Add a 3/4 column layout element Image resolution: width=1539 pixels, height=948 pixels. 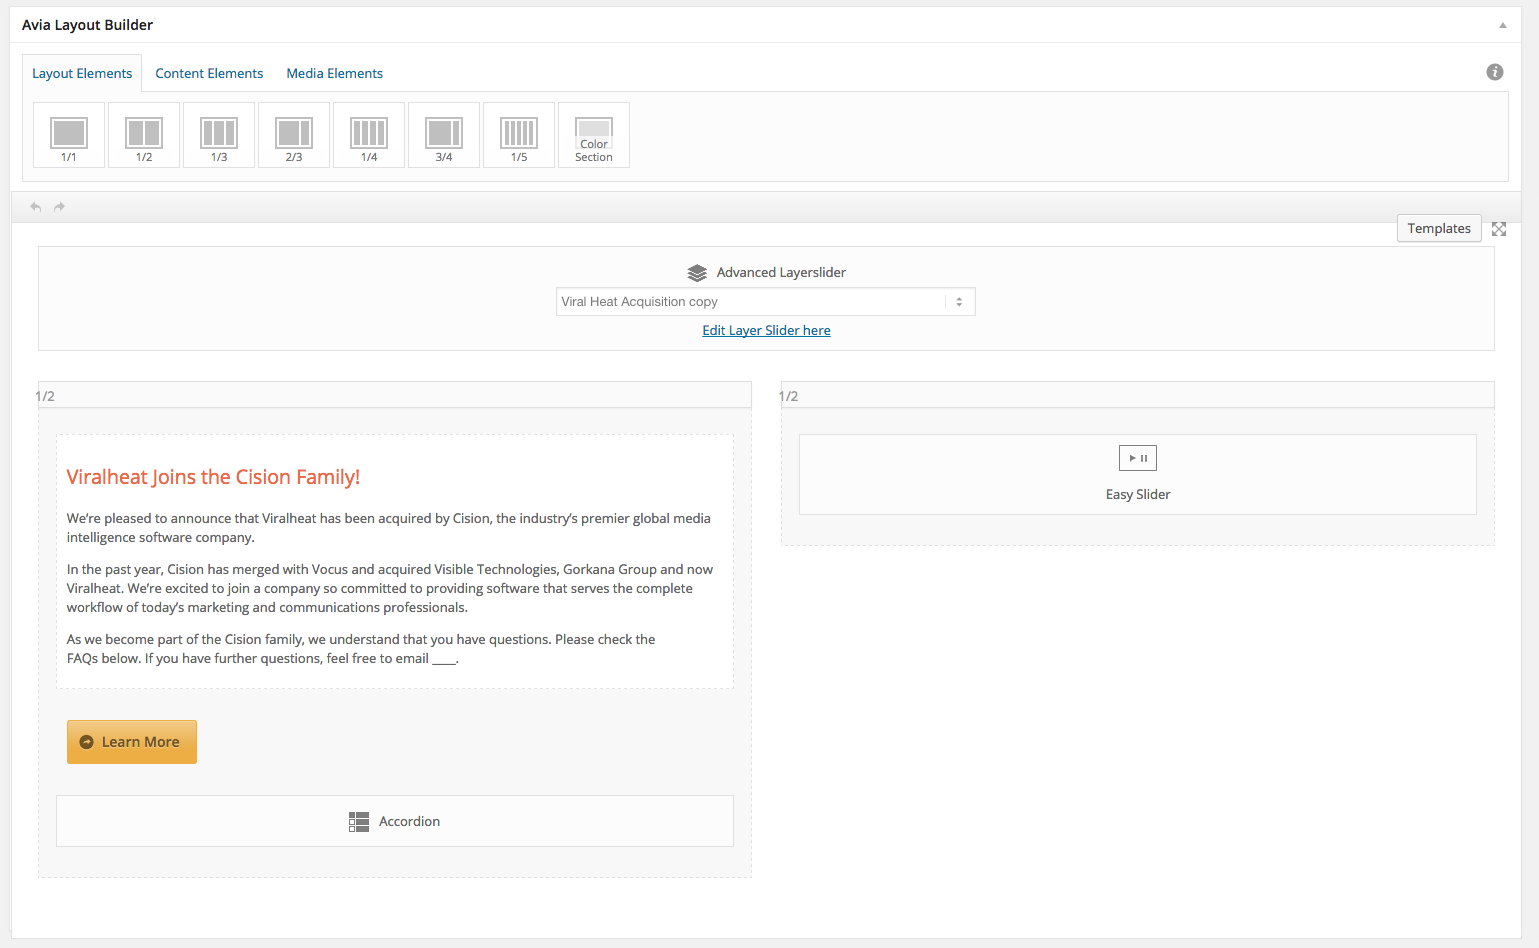pyautogui.click(x=444, y=135)
